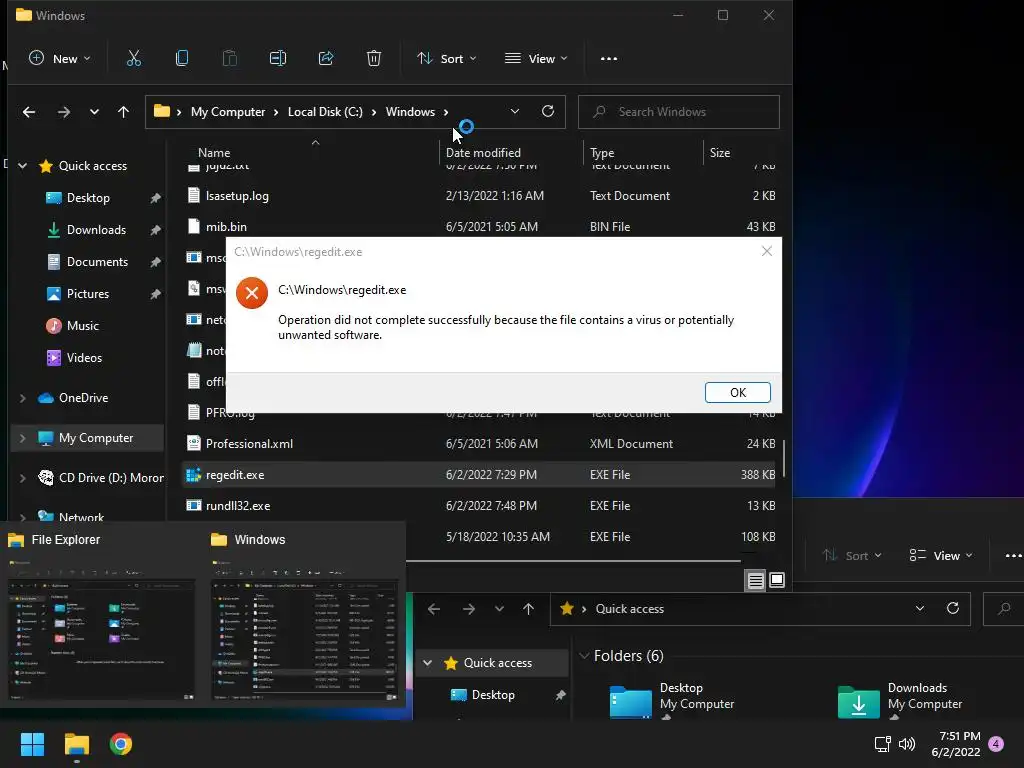1024x768 pixels.
Task: Click the Rename icon in toolbar
Action: [x=278, y=59]
